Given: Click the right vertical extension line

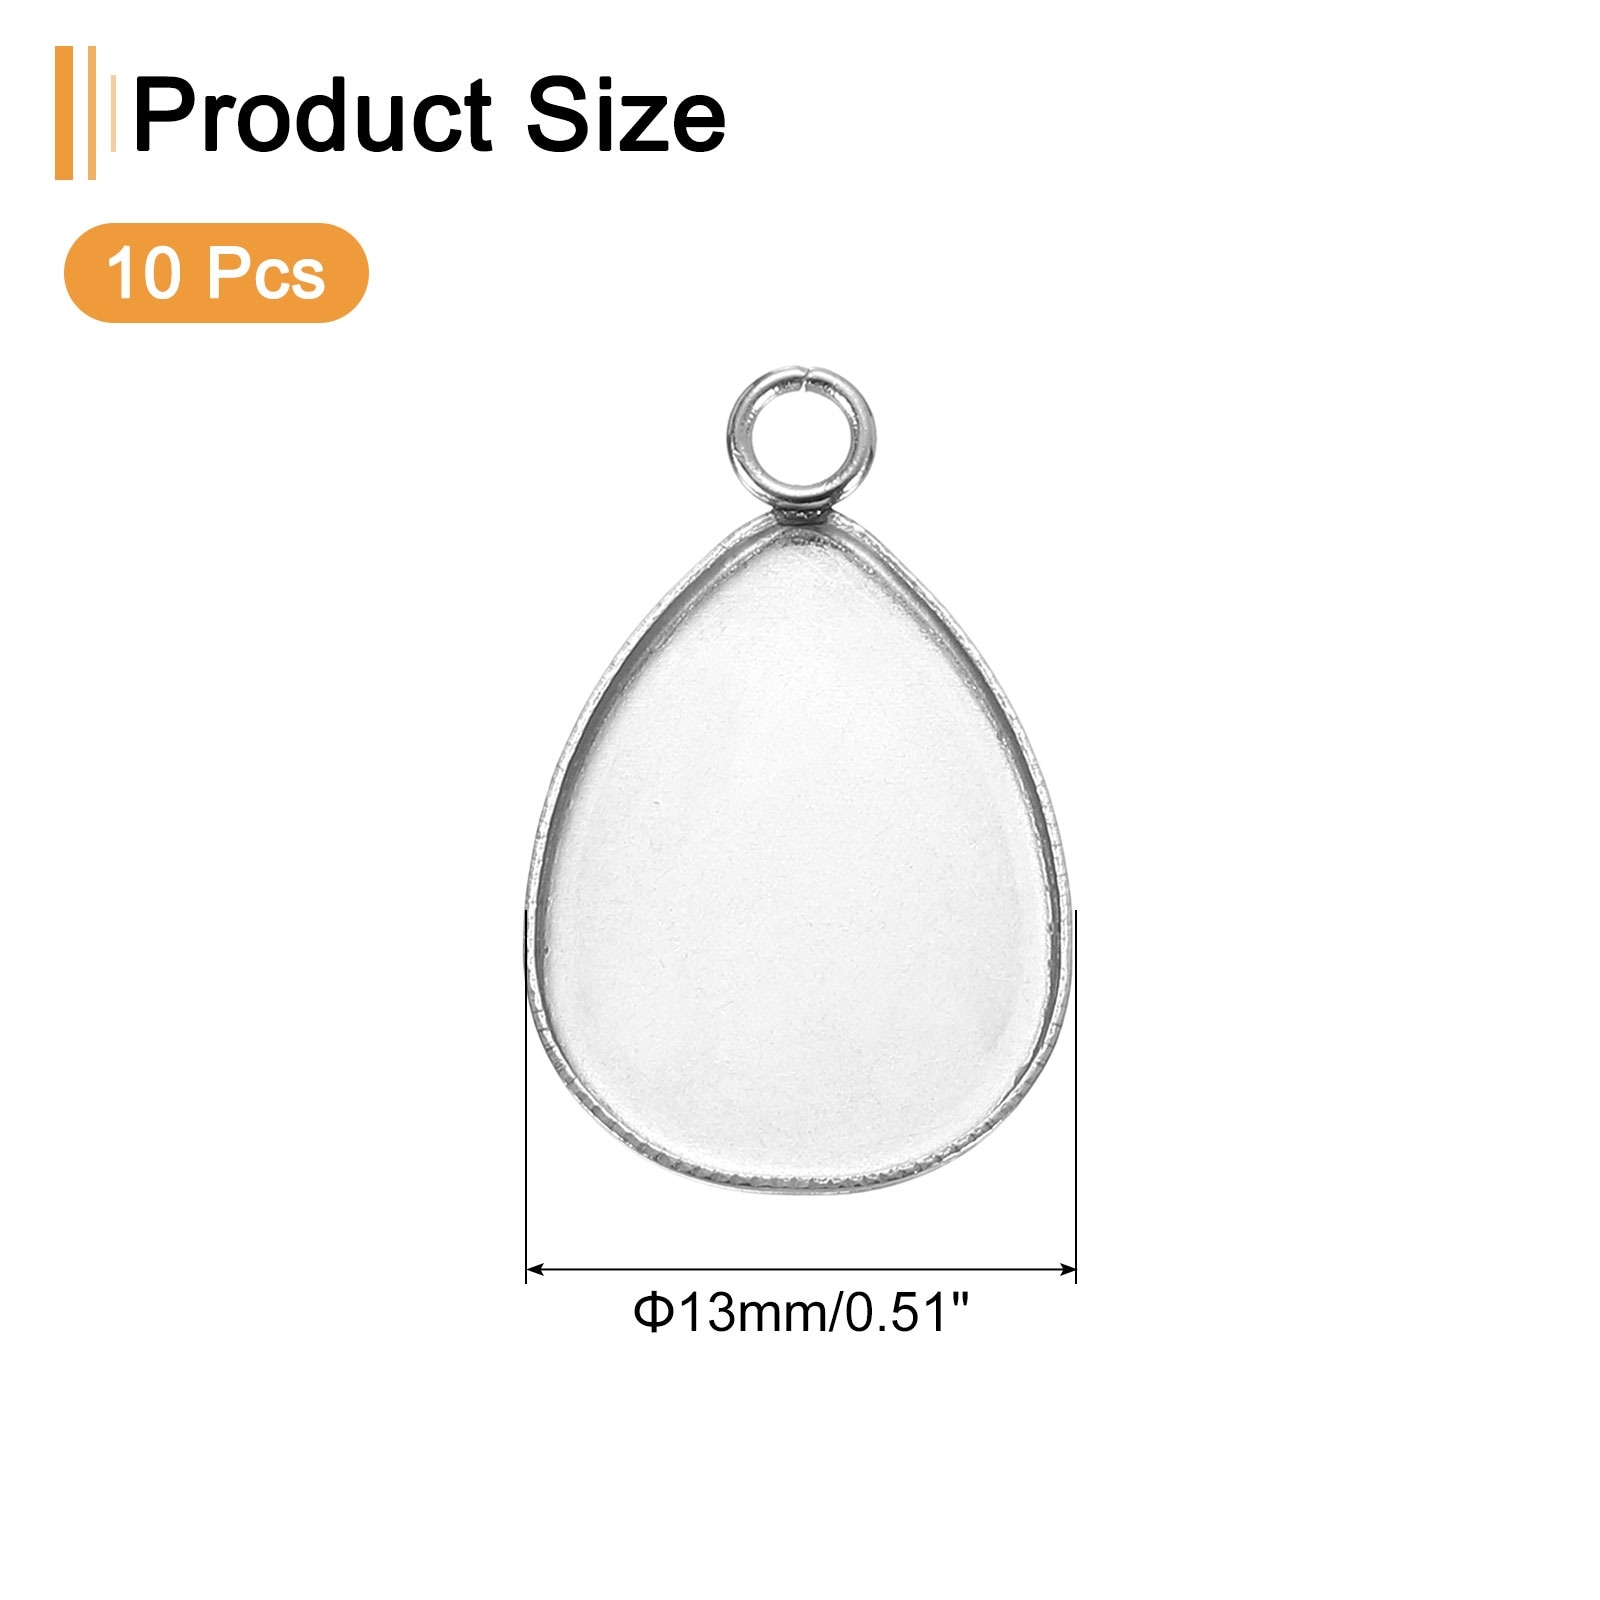Looking at the screenshot, I should [x=1076, y=1097].
